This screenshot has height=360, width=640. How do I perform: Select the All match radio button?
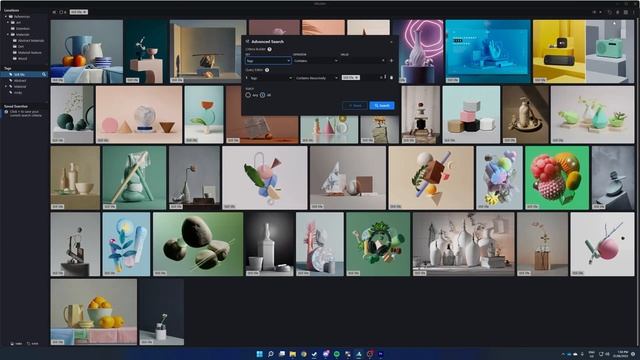click(x=262, y=95)
